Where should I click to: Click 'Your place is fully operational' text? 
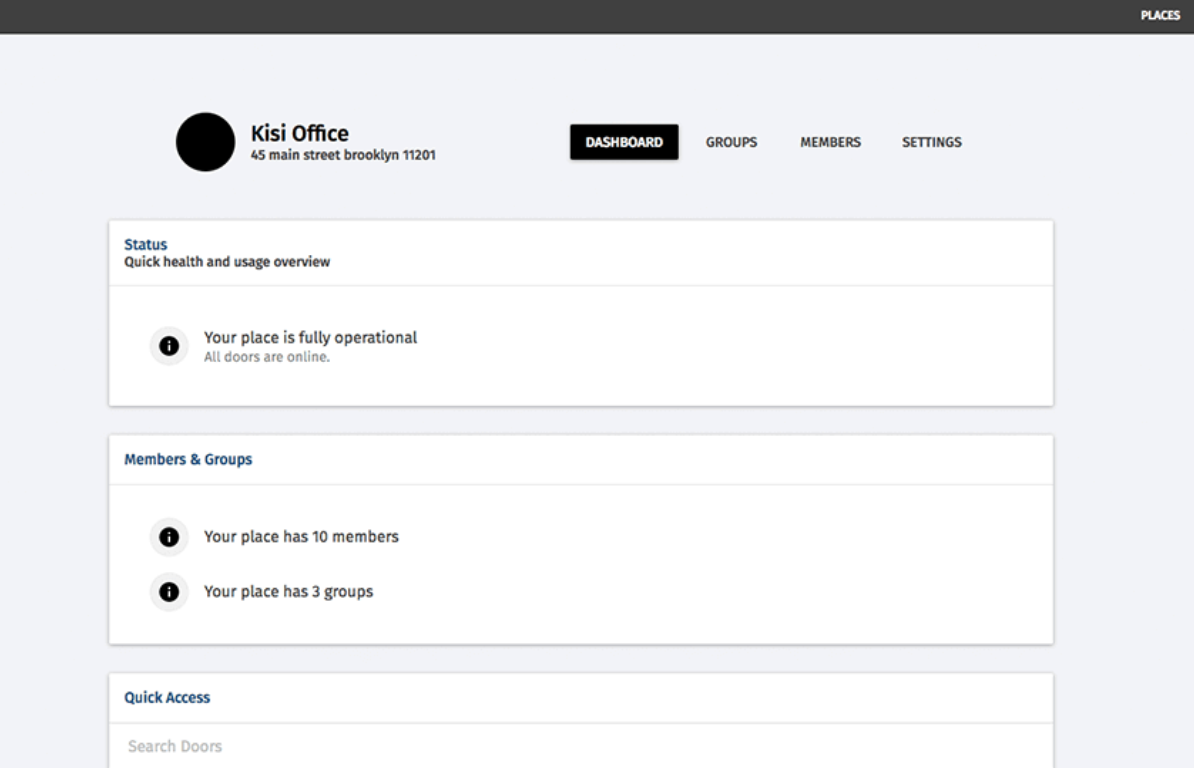coord(310,338)
